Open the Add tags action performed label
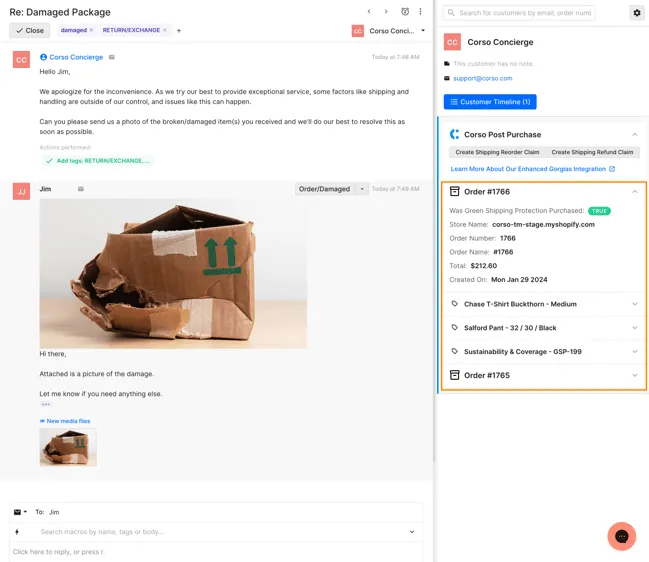Viewport: 649px width, 562px height. click(x=98, y=161)
